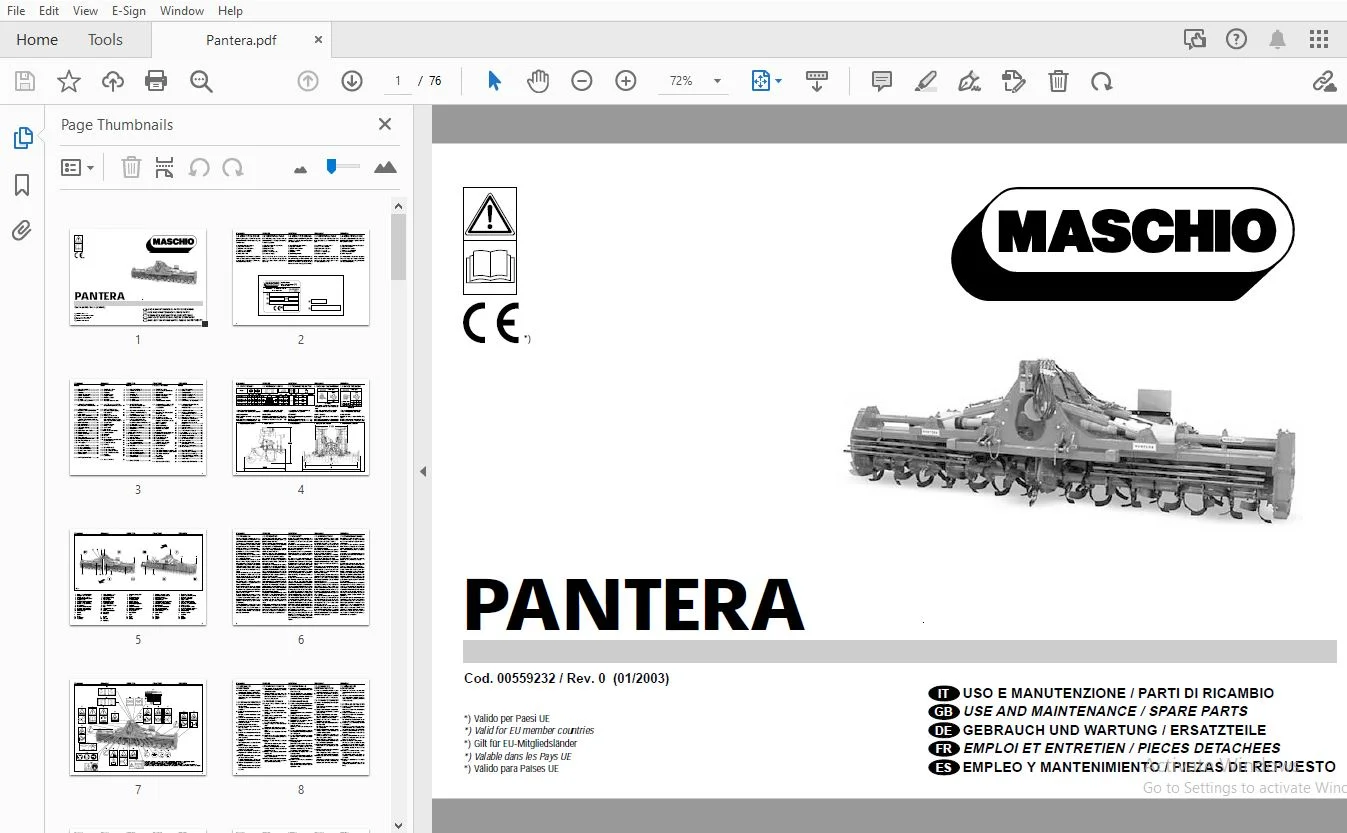Print the Pantera document
1347x833 pixels.
(156, 81)
